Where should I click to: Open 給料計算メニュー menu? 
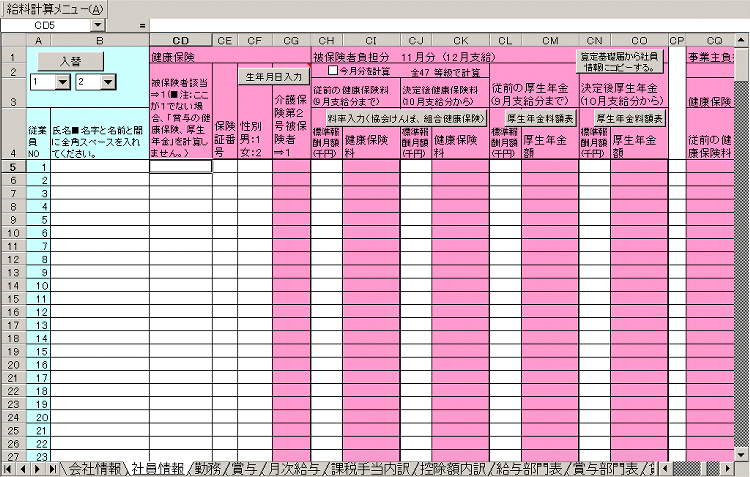(52, 8)
